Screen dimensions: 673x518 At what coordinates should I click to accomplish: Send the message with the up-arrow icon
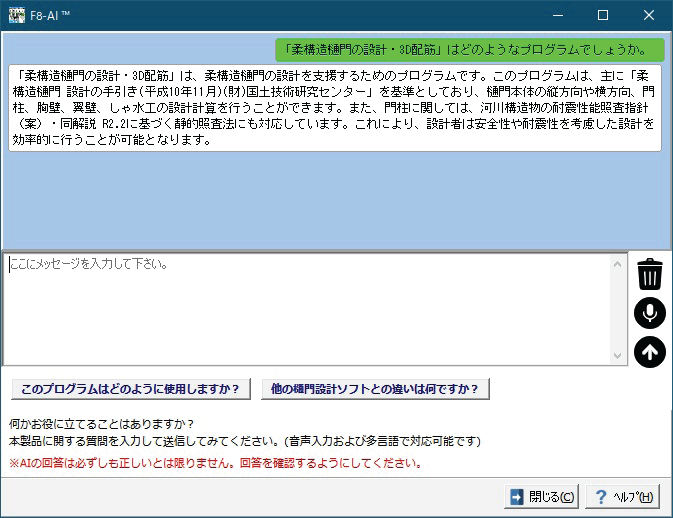(x=650, y=352)
